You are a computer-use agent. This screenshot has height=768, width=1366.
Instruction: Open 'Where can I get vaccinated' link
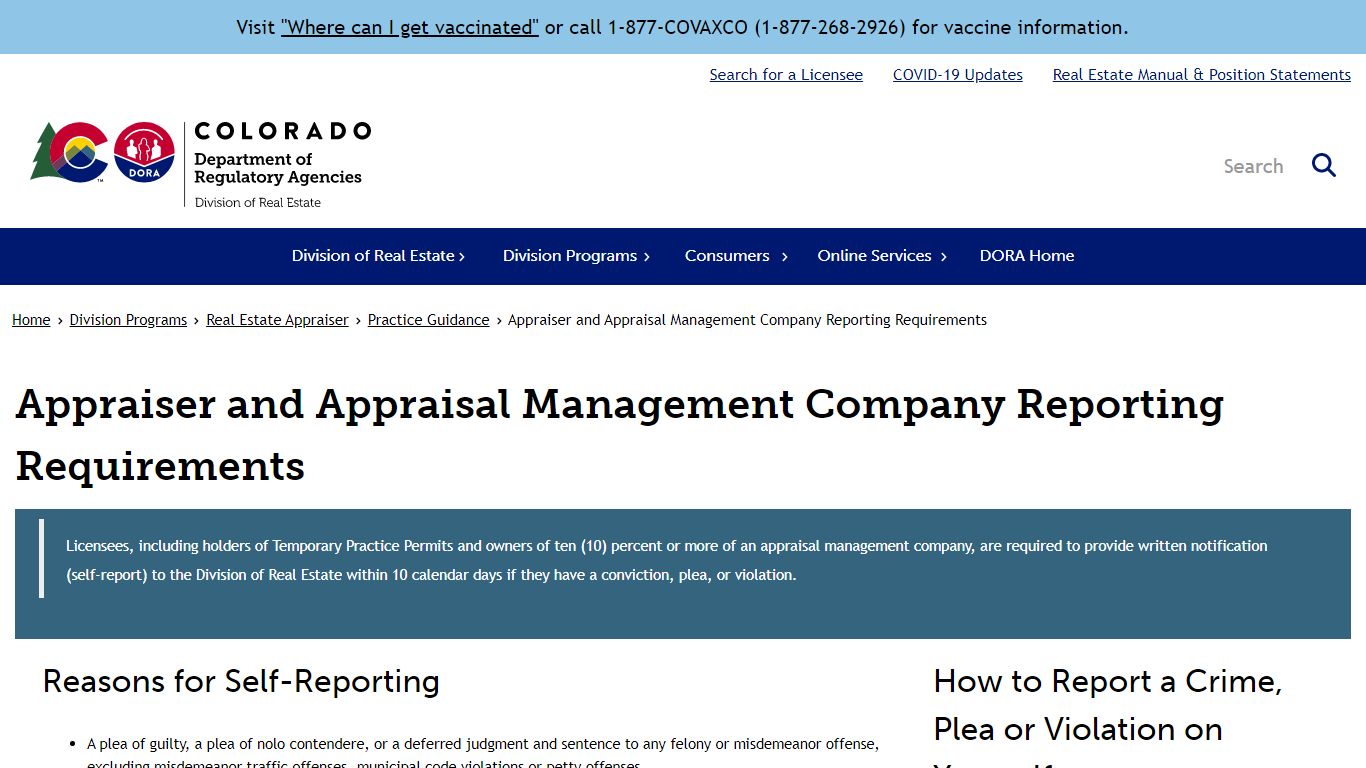(x=410, y=27)
